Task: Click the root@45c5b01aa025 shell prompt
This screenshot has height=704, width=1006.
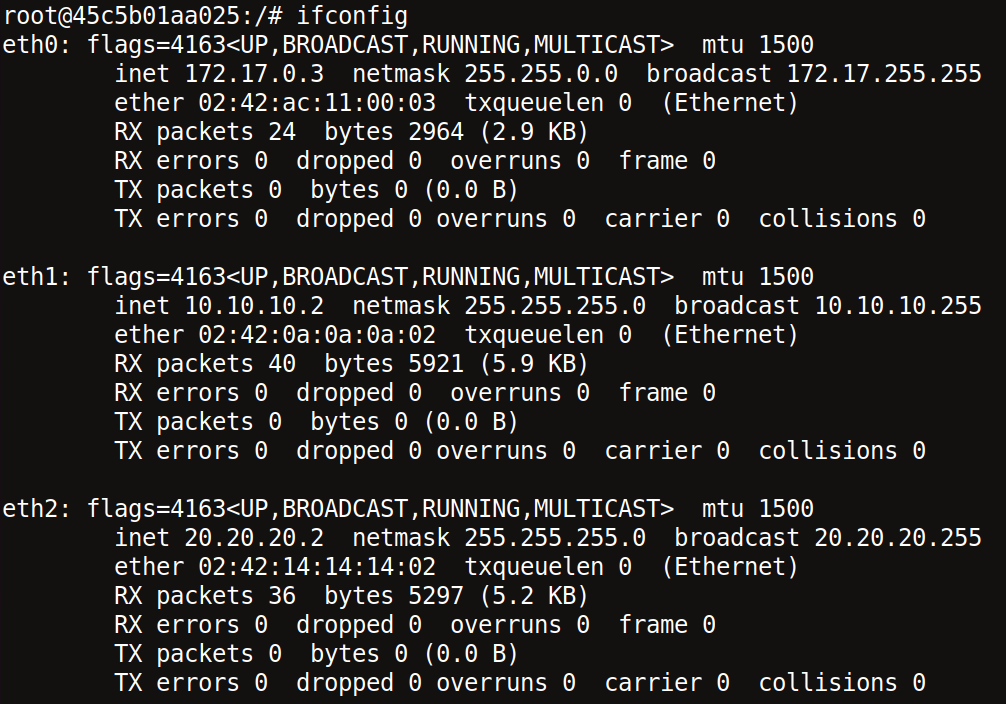Action: [142, 16]
